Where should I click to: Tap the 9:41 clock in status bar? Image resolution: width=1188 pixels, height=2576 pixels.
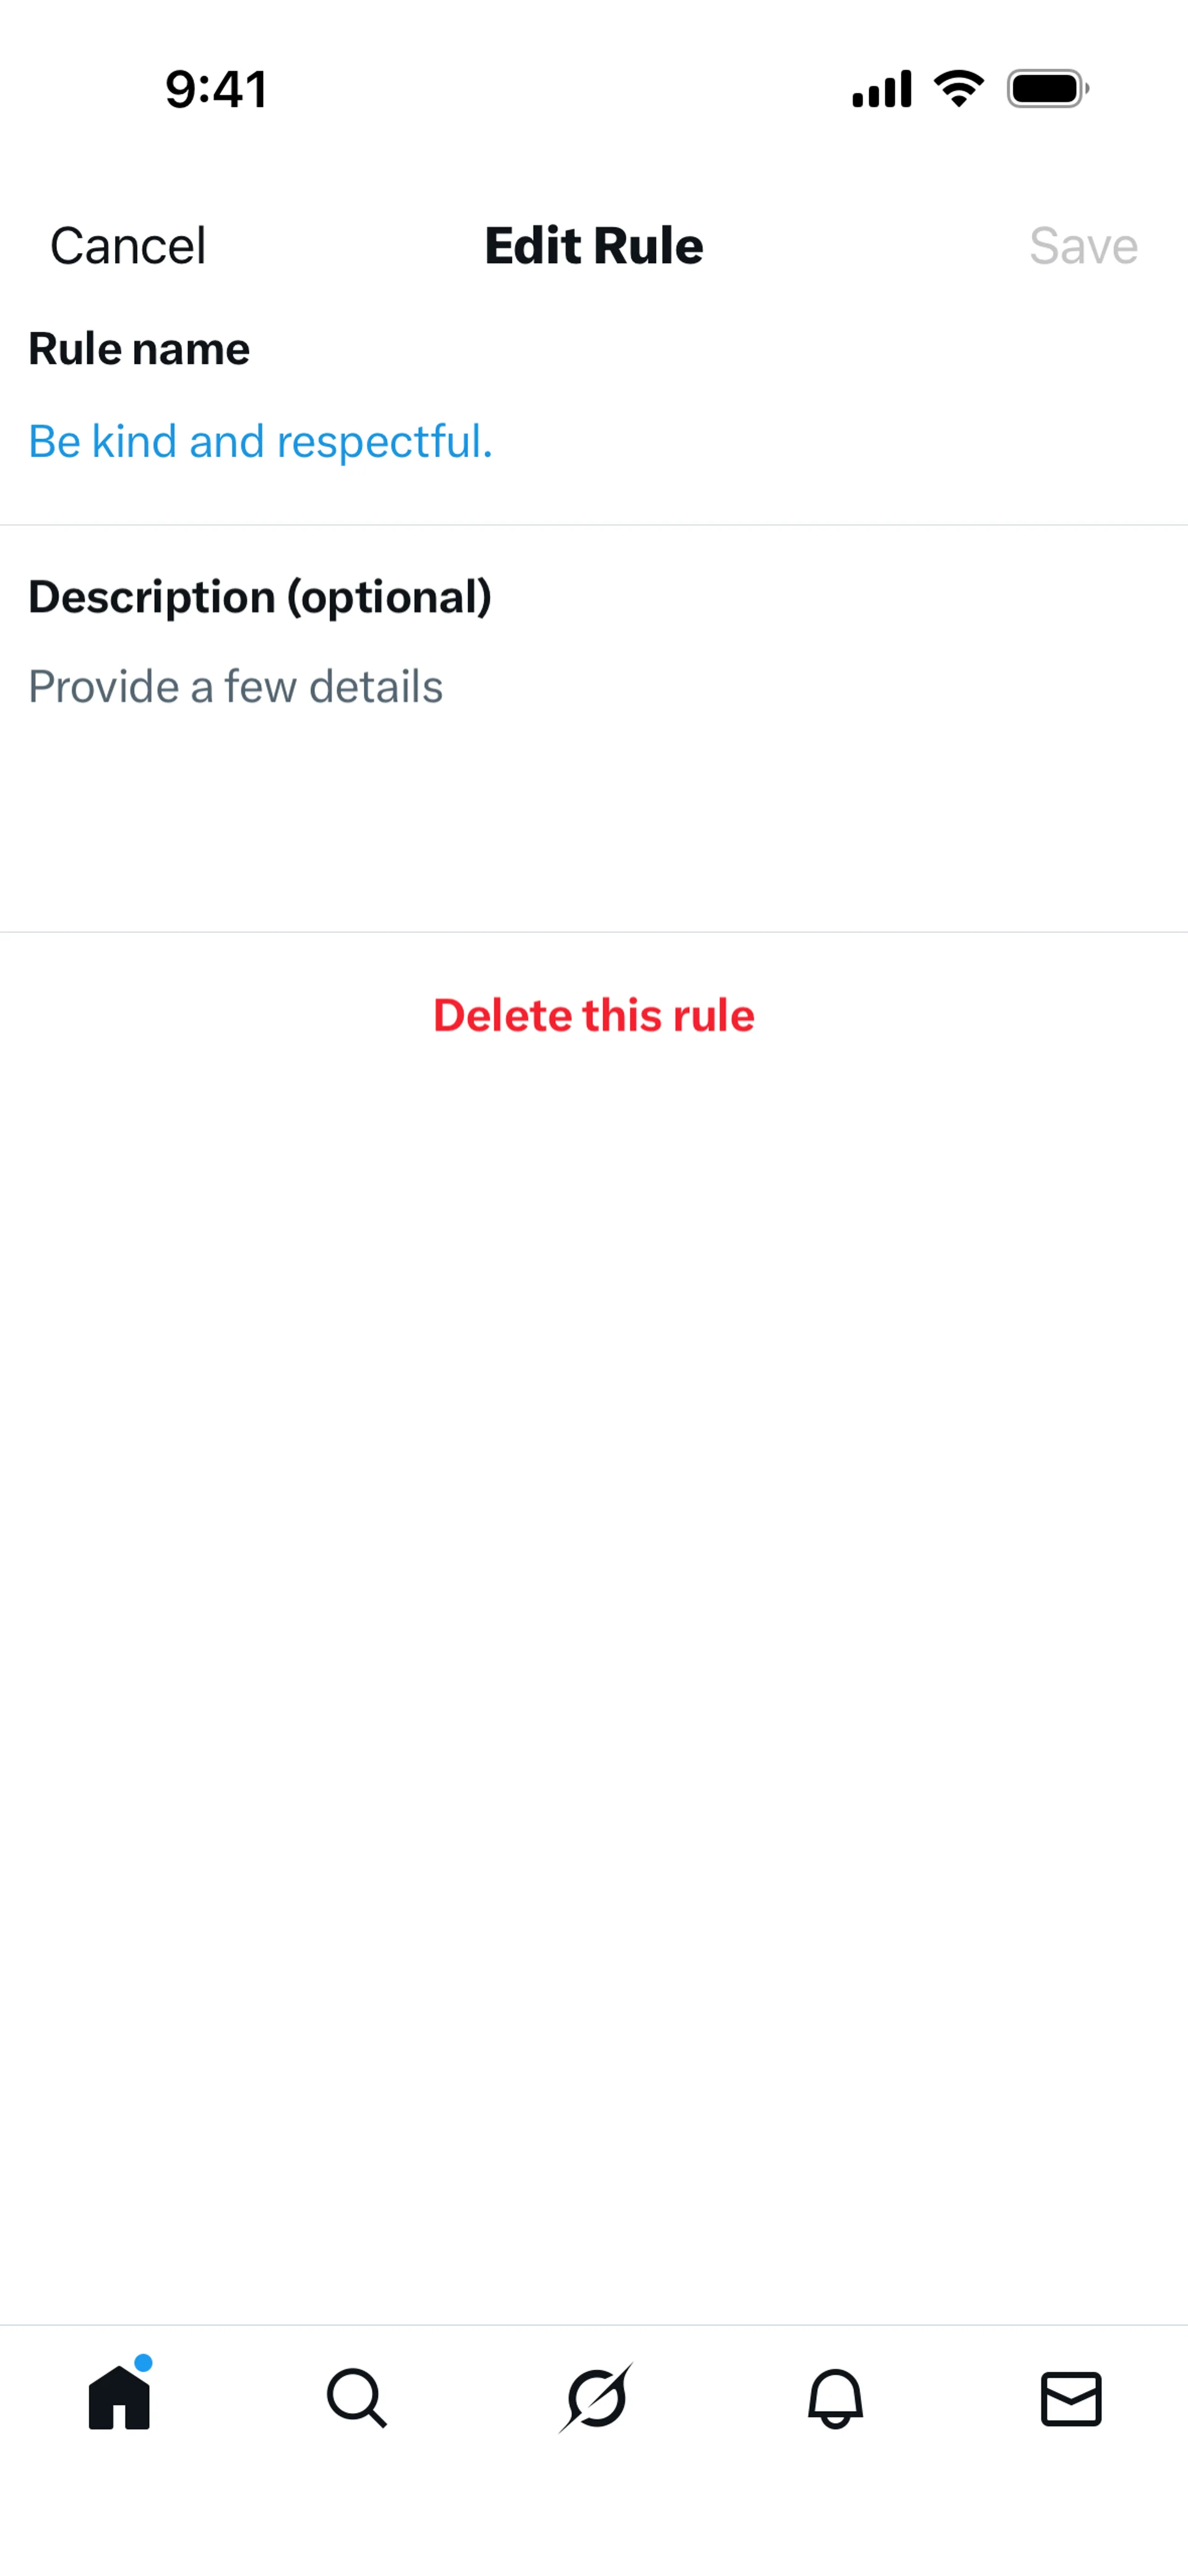coord(216,89)
